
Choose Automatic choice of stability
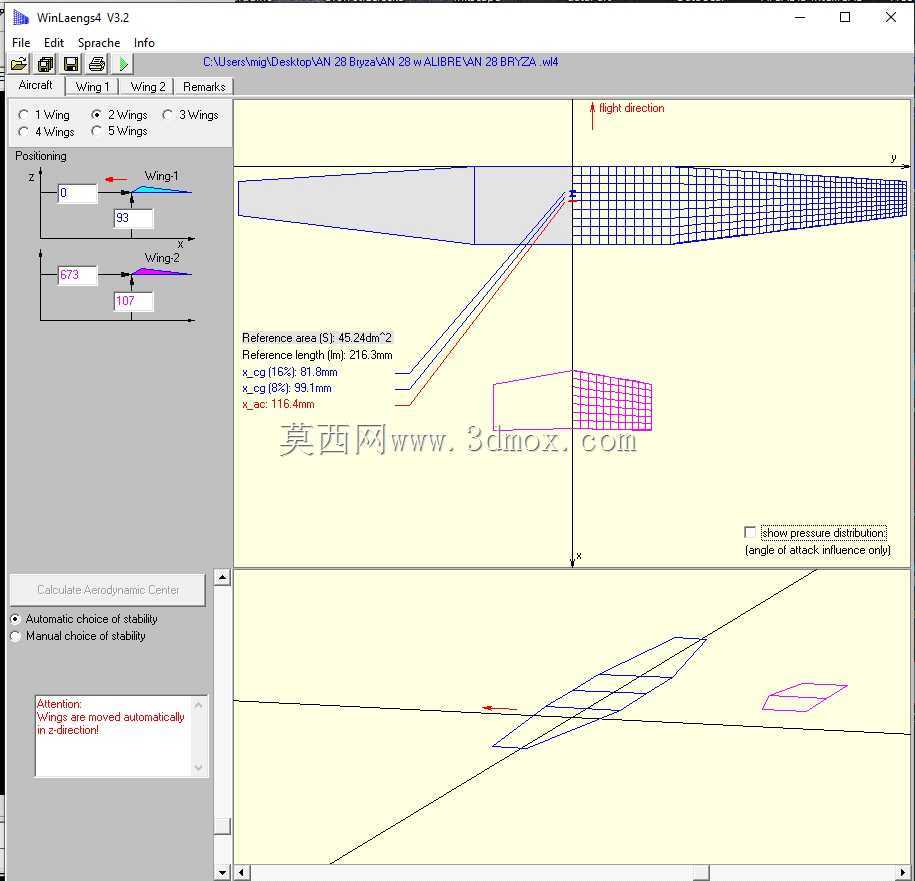pos(85,618)
